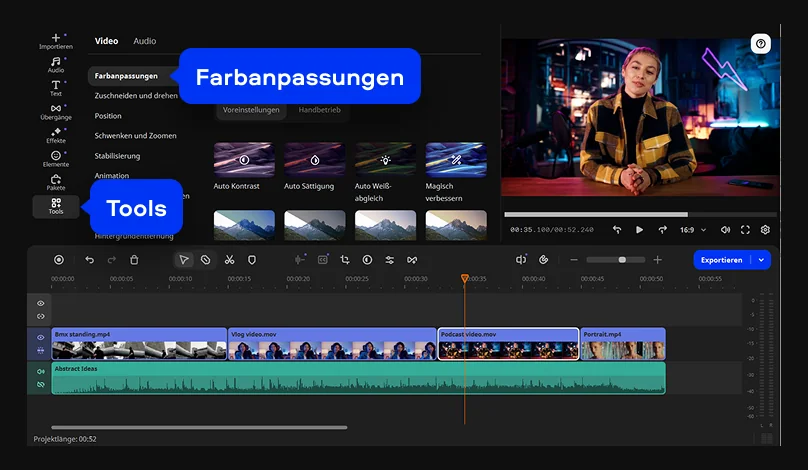808x470 pixels.
Task: Toggle visibility of the empty top track
Action: [41, 303]
